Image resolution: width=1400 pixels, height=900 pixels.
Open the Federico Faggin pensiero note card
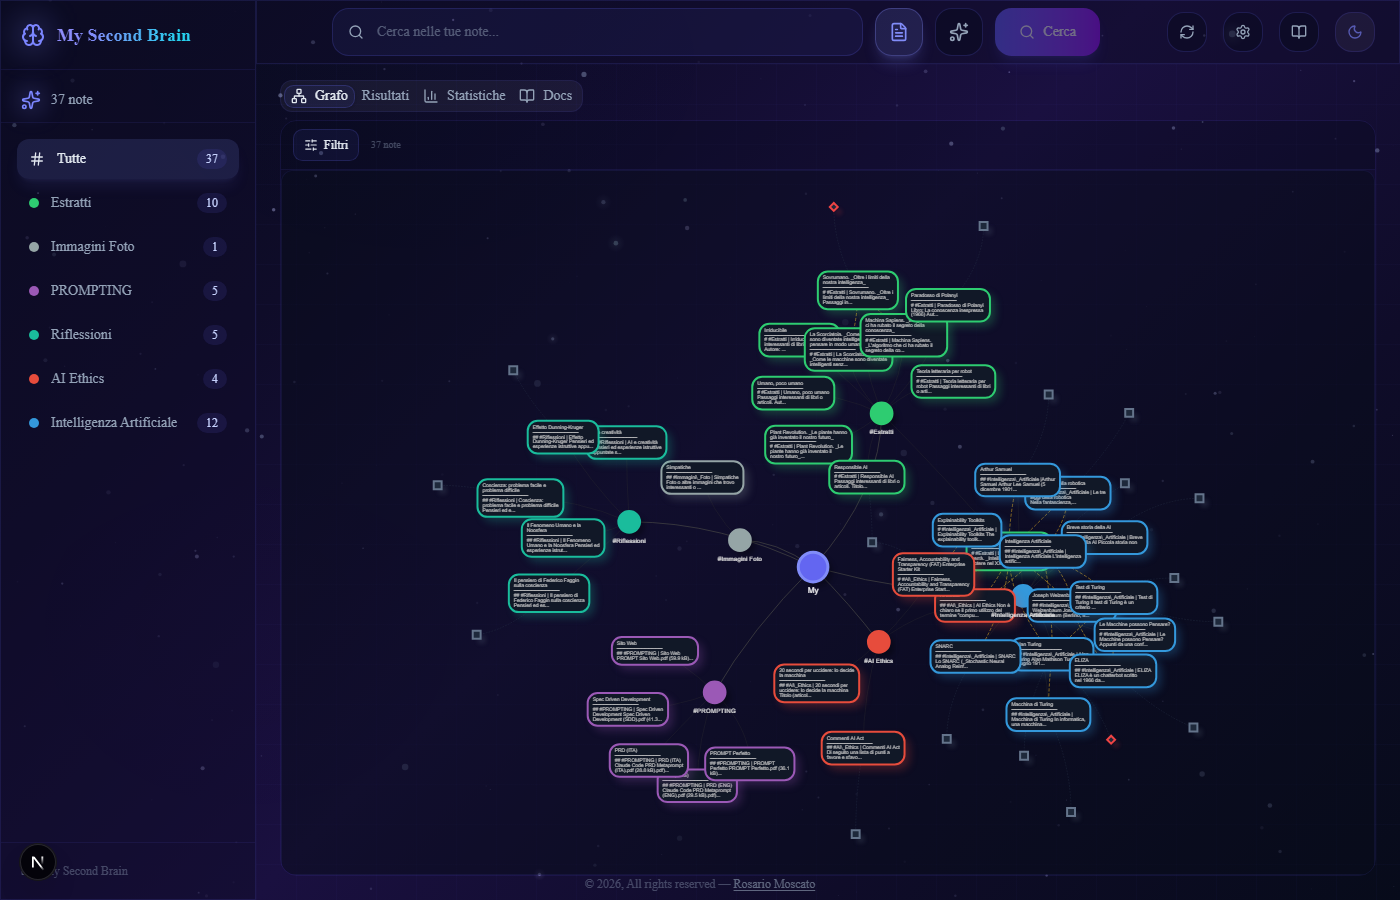[x=549, y=593]
